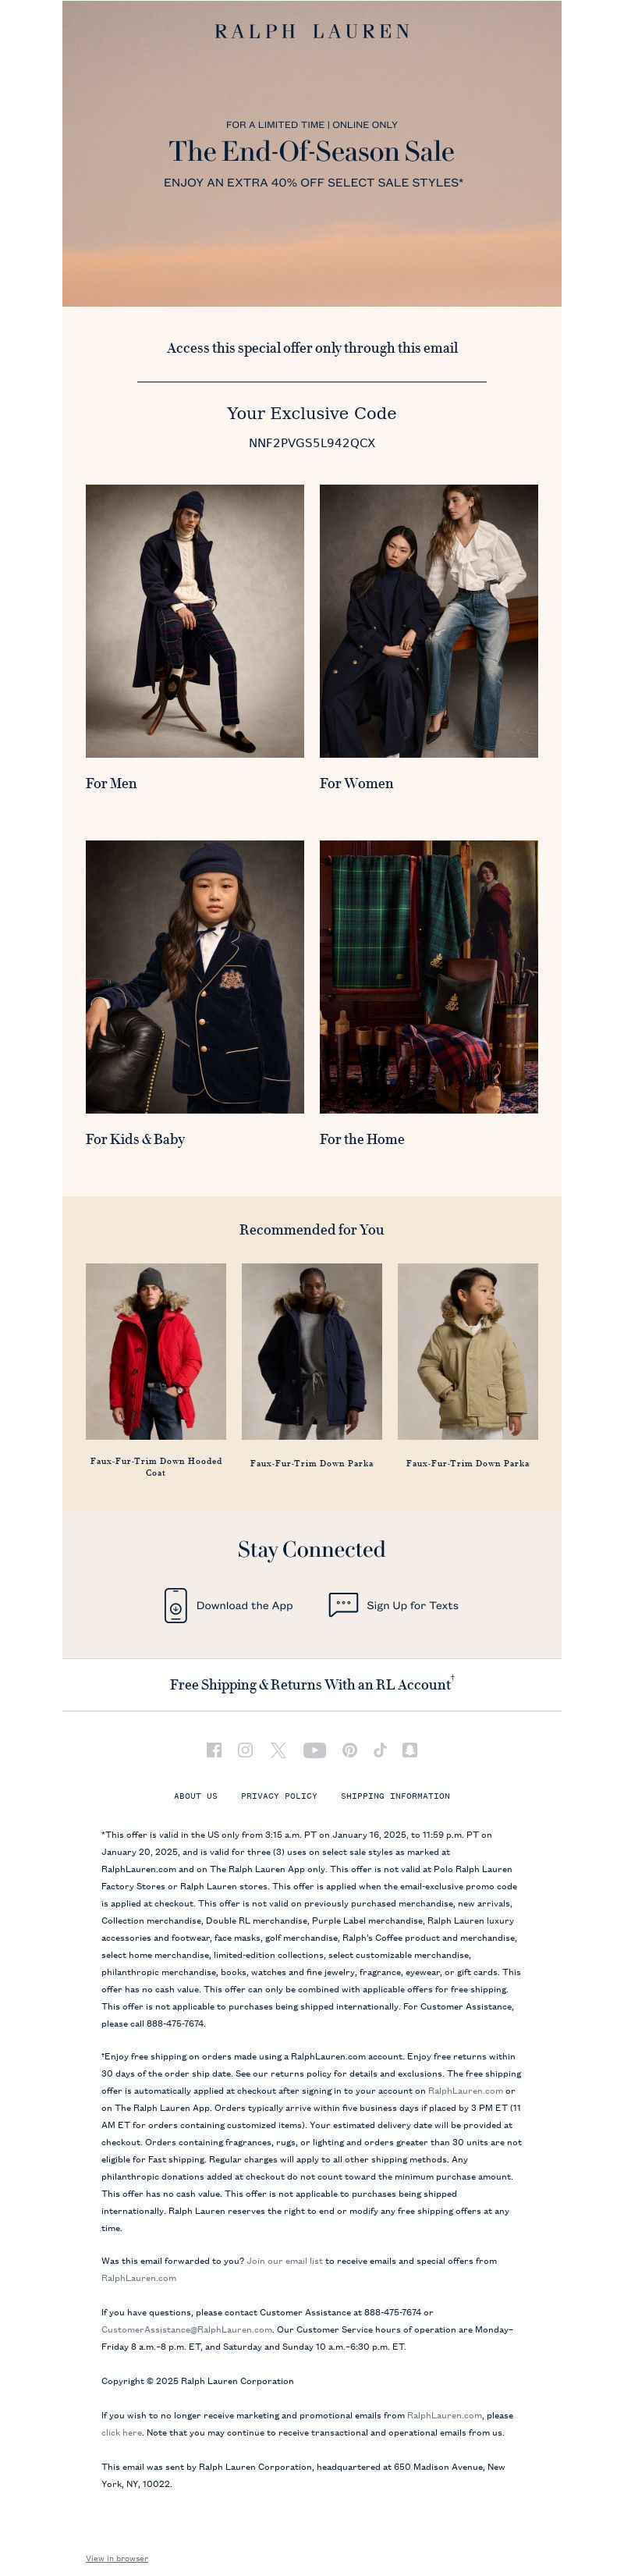This screenshot has width=624, height=2576.
Task: Open the Shipping Information footer link
Action: pos(395,1796)
